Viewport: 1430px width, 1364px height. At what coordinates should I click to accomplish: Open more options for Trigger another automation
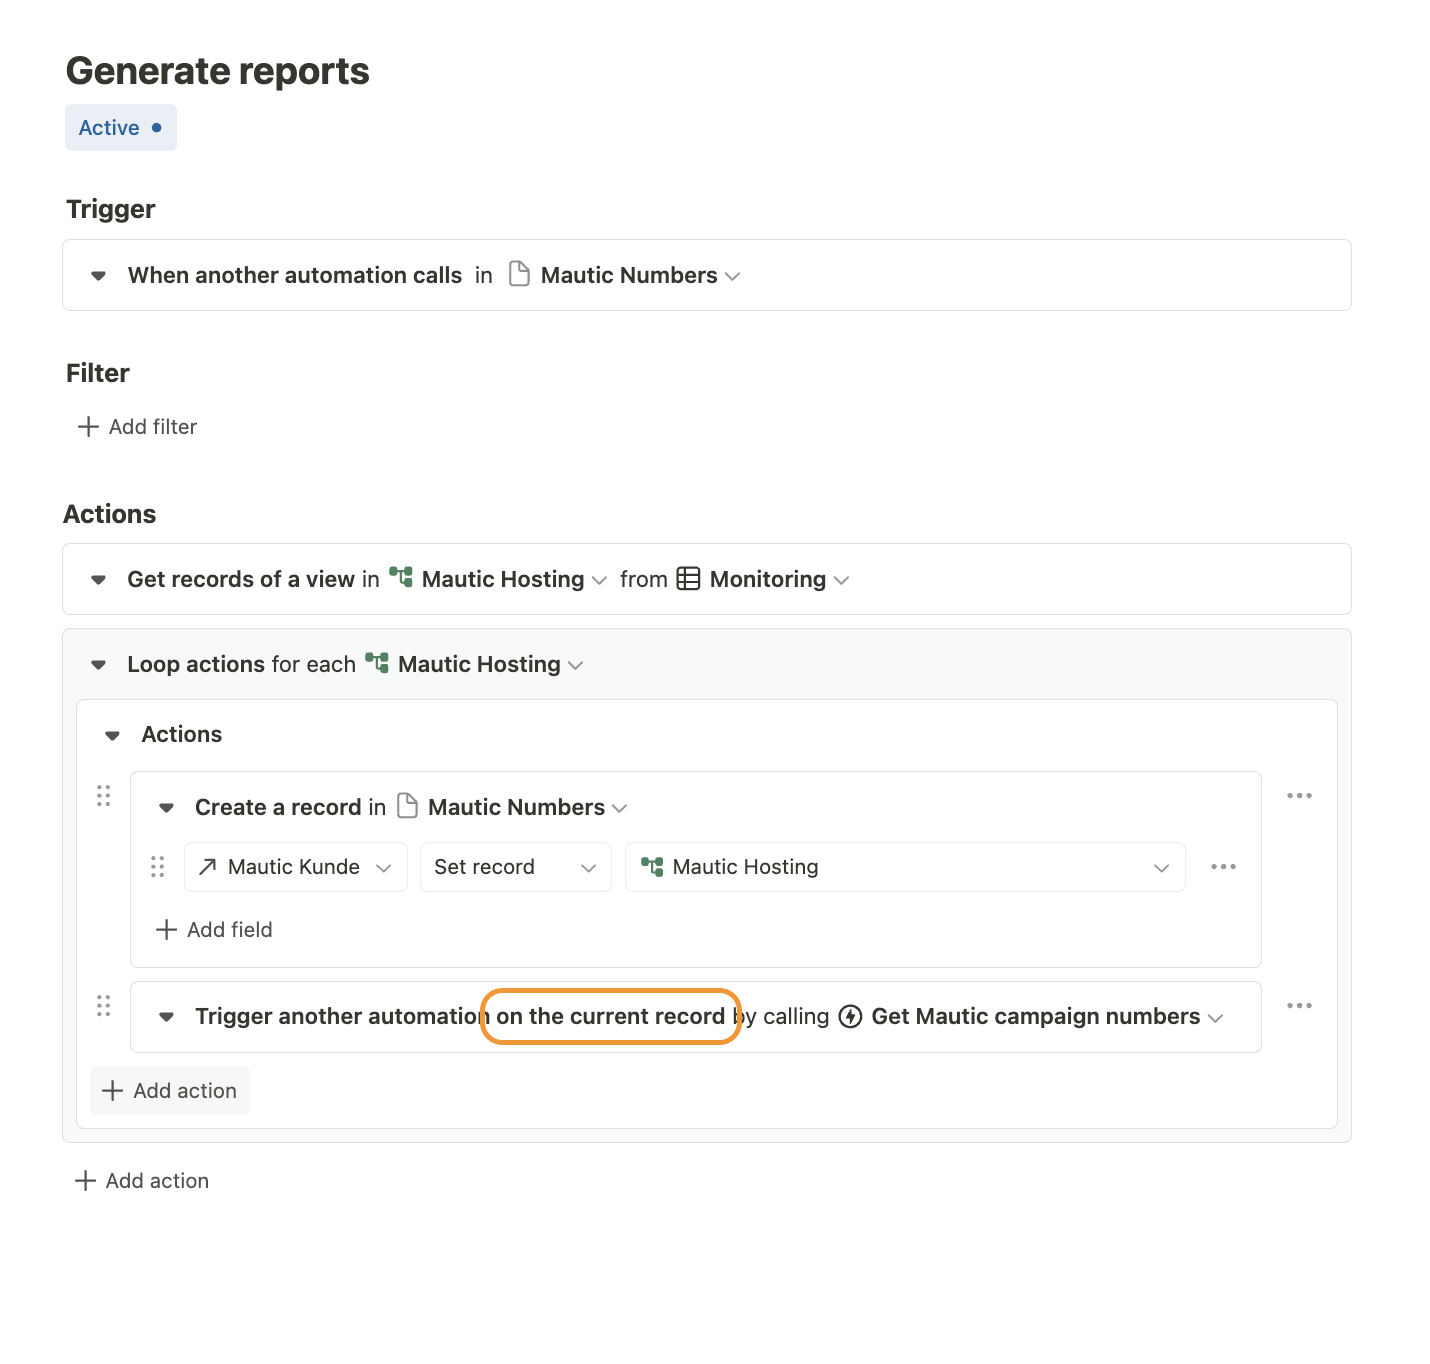[x=1300, y=1006]
